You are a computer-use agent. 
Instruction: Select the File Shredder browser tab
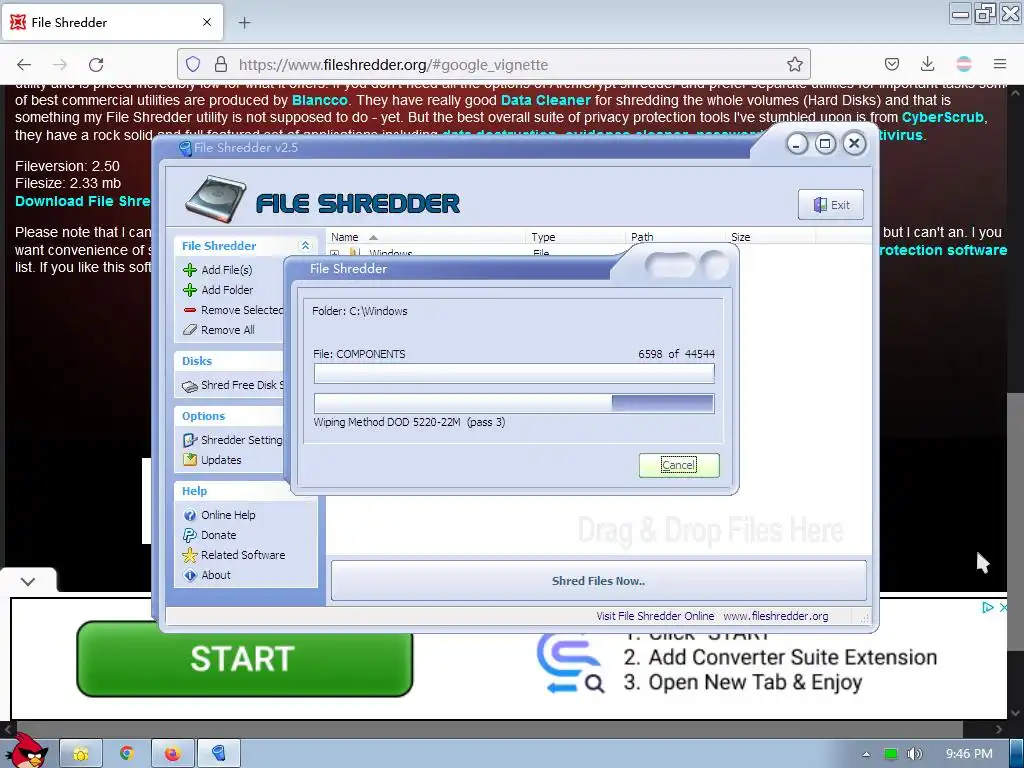pyautogui.click(x=112, y=22)
